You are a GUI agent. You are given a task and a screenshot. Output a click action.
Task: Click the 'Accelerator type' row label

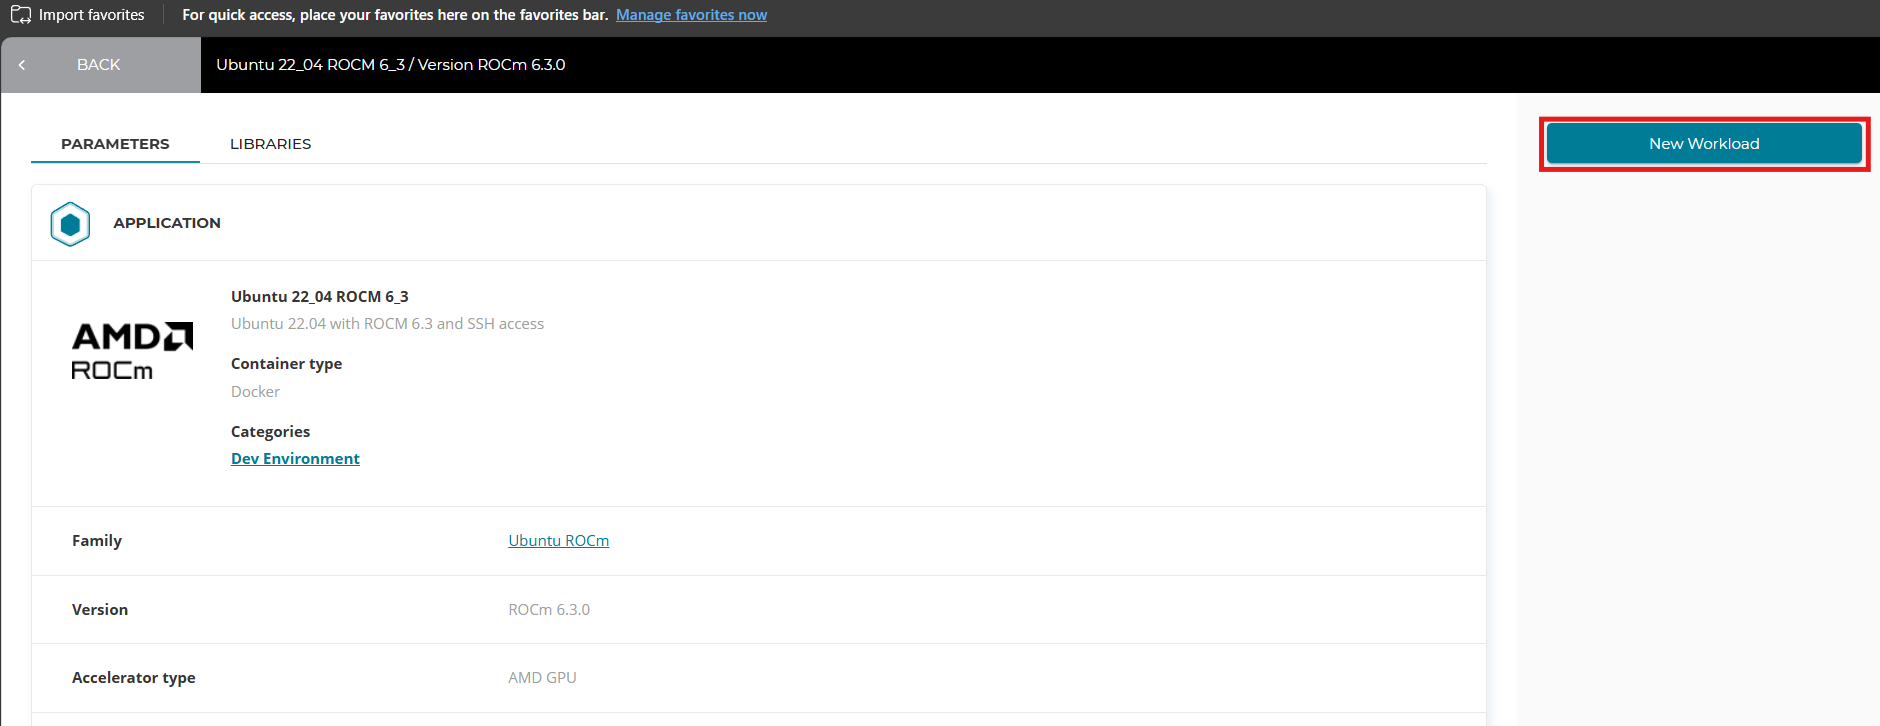point(134,678)
